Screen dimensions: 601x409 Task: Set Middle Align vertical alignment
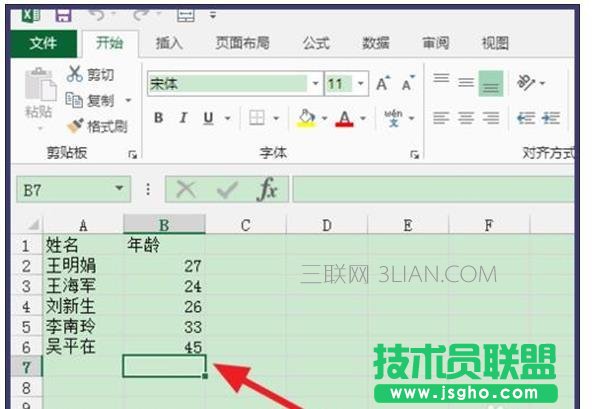click(466, 82)
